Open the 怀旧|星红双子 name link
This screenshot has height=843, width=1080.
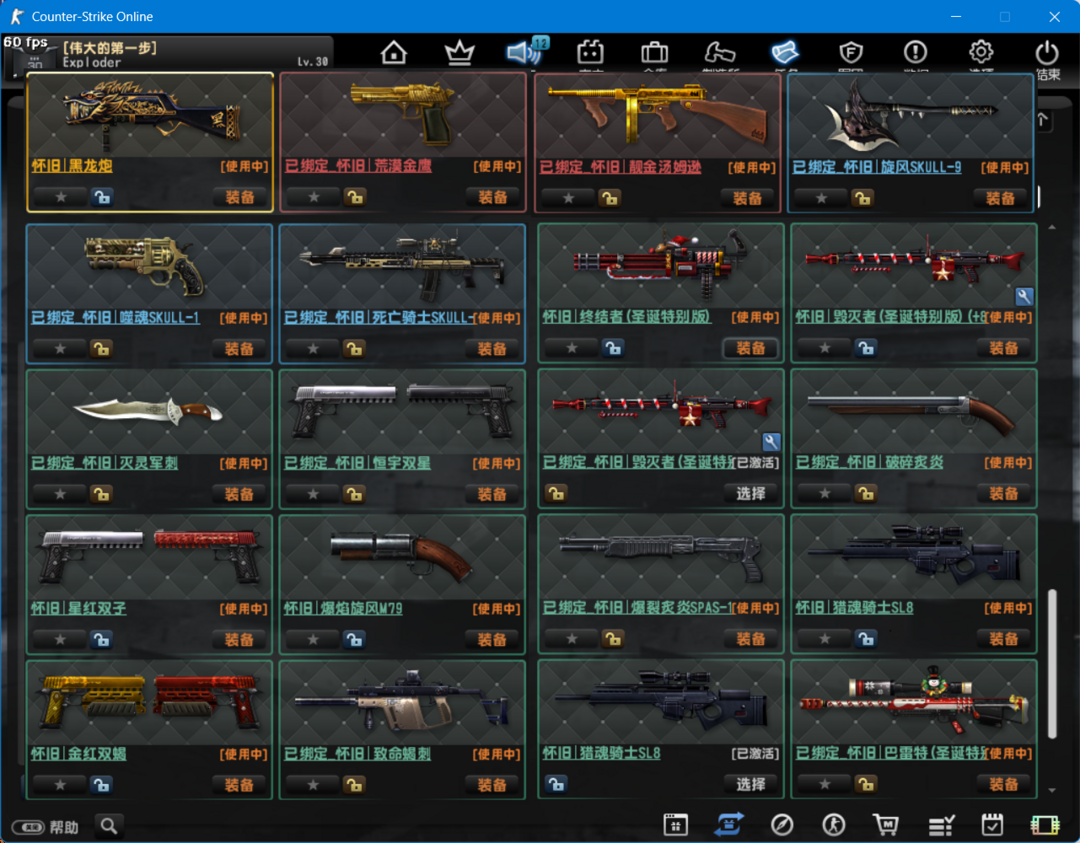[x=79, y=608]
